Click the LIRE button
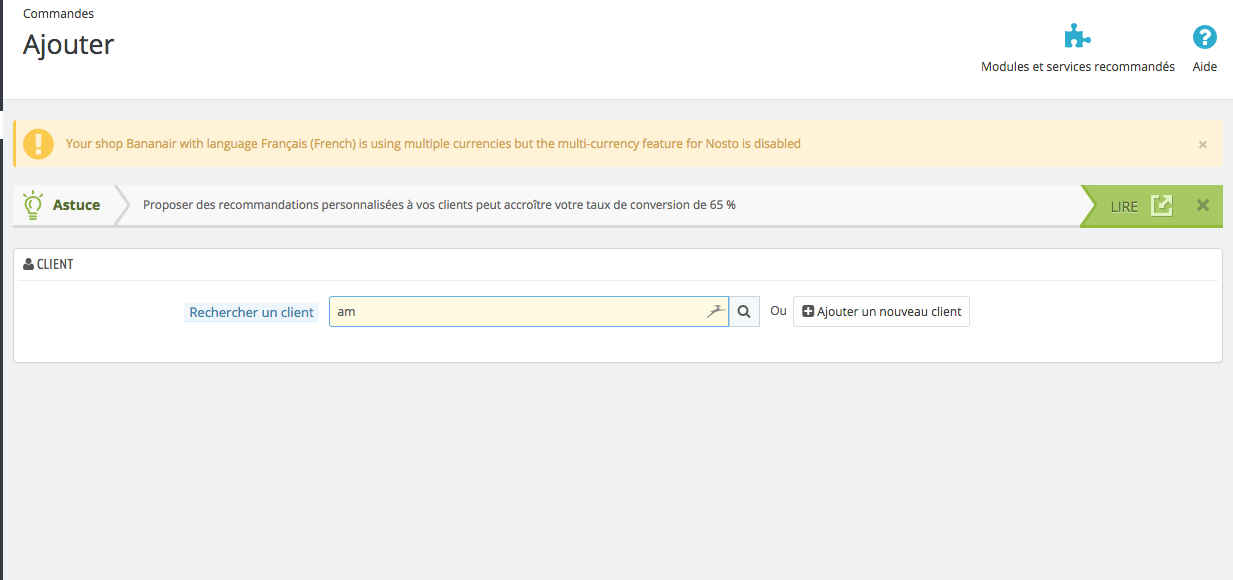1233x580 pixels. tap(1124, 206)
